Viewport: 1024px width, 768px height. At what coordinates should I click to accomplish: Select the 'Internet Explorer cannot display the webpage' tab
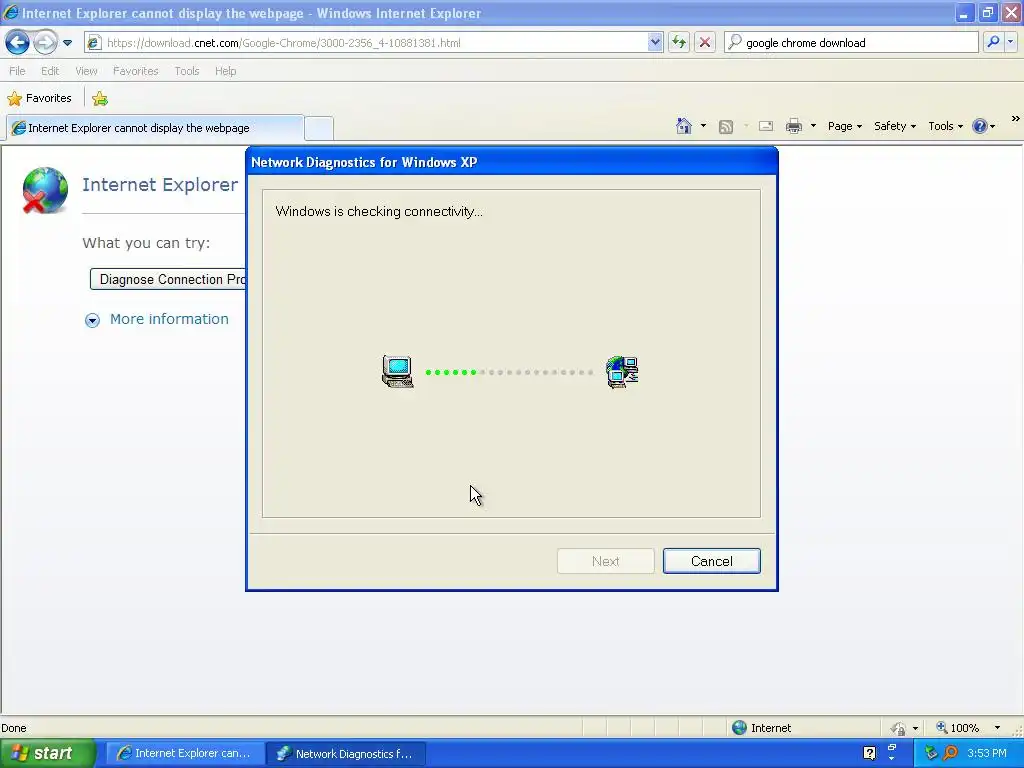(x=155, y=128)
